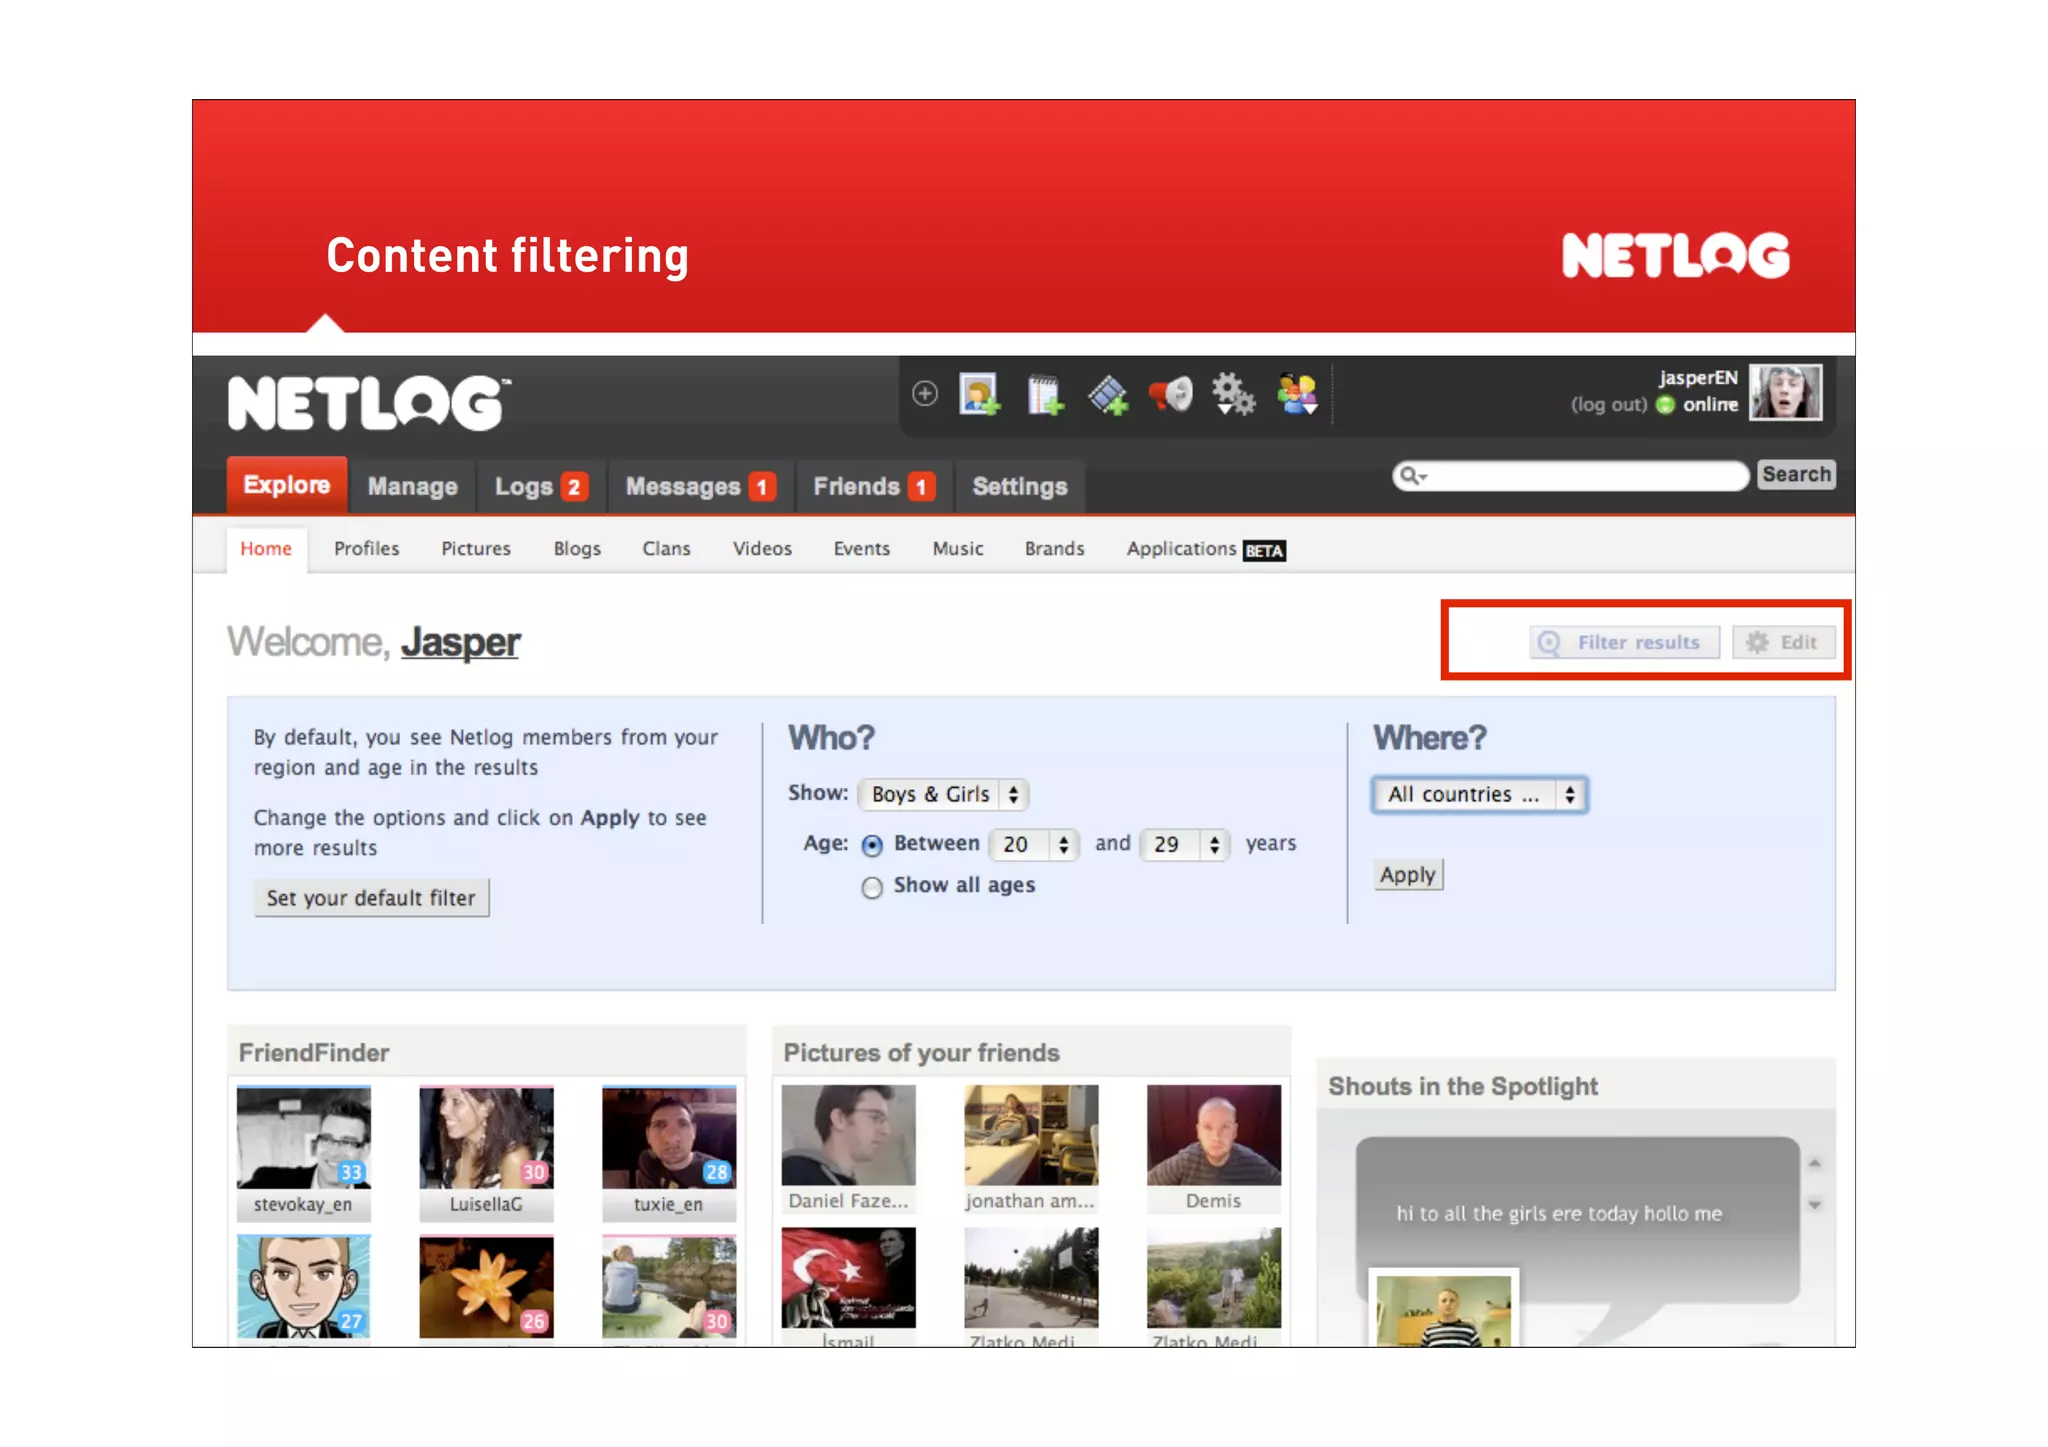Click the Netlog logo in site header
This screenshot has width=2048, height=1447.
pos(369,403)
